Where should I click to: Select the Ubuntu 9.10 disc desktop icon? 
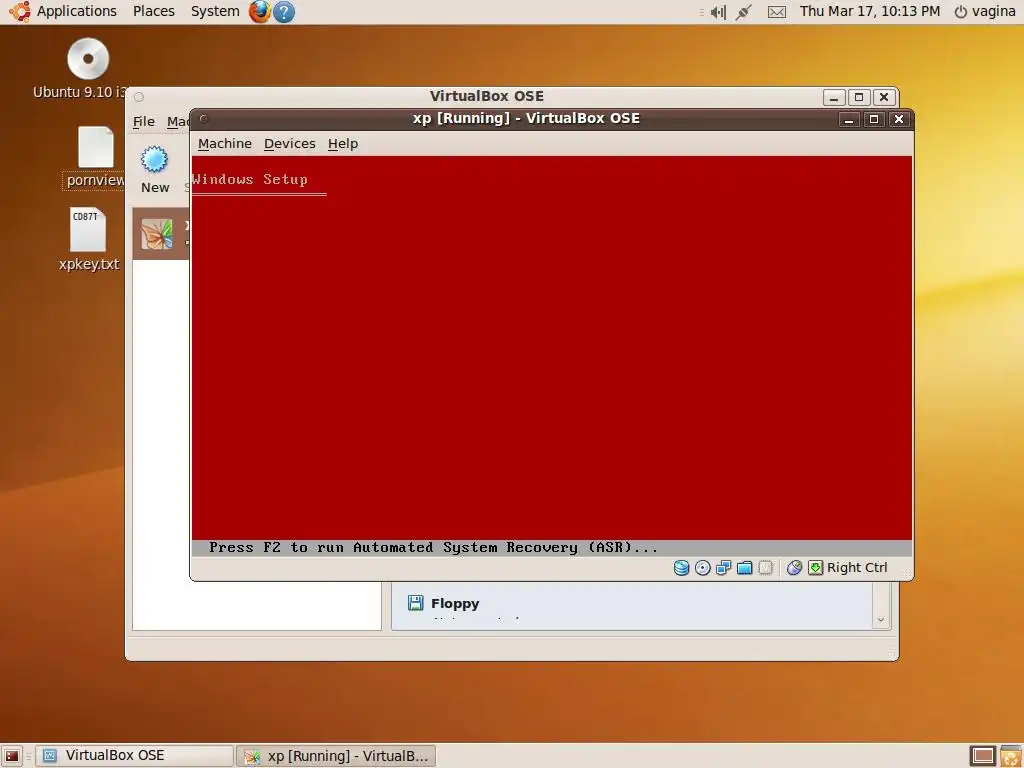88,68
